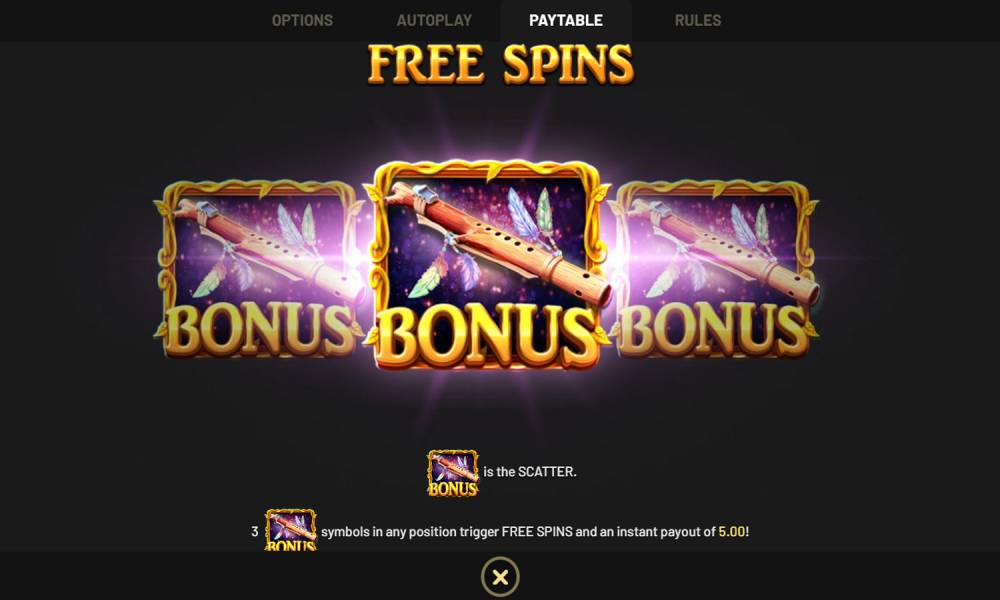This screenshot has height=600, width=1000.
Task: Select the PAYTABLE tab
Action: (x=566, y=20)
